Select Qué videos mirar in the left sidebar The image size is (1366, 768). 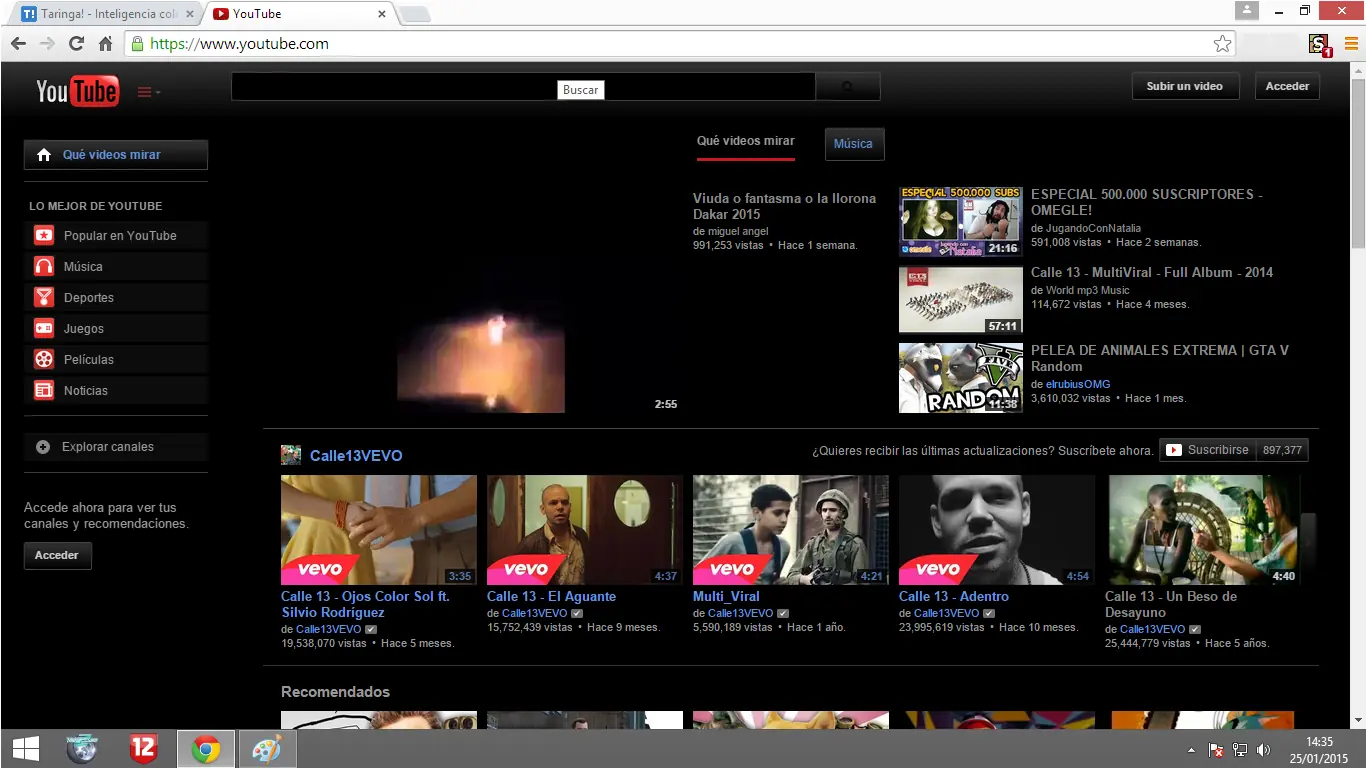[x=116, y=155]
